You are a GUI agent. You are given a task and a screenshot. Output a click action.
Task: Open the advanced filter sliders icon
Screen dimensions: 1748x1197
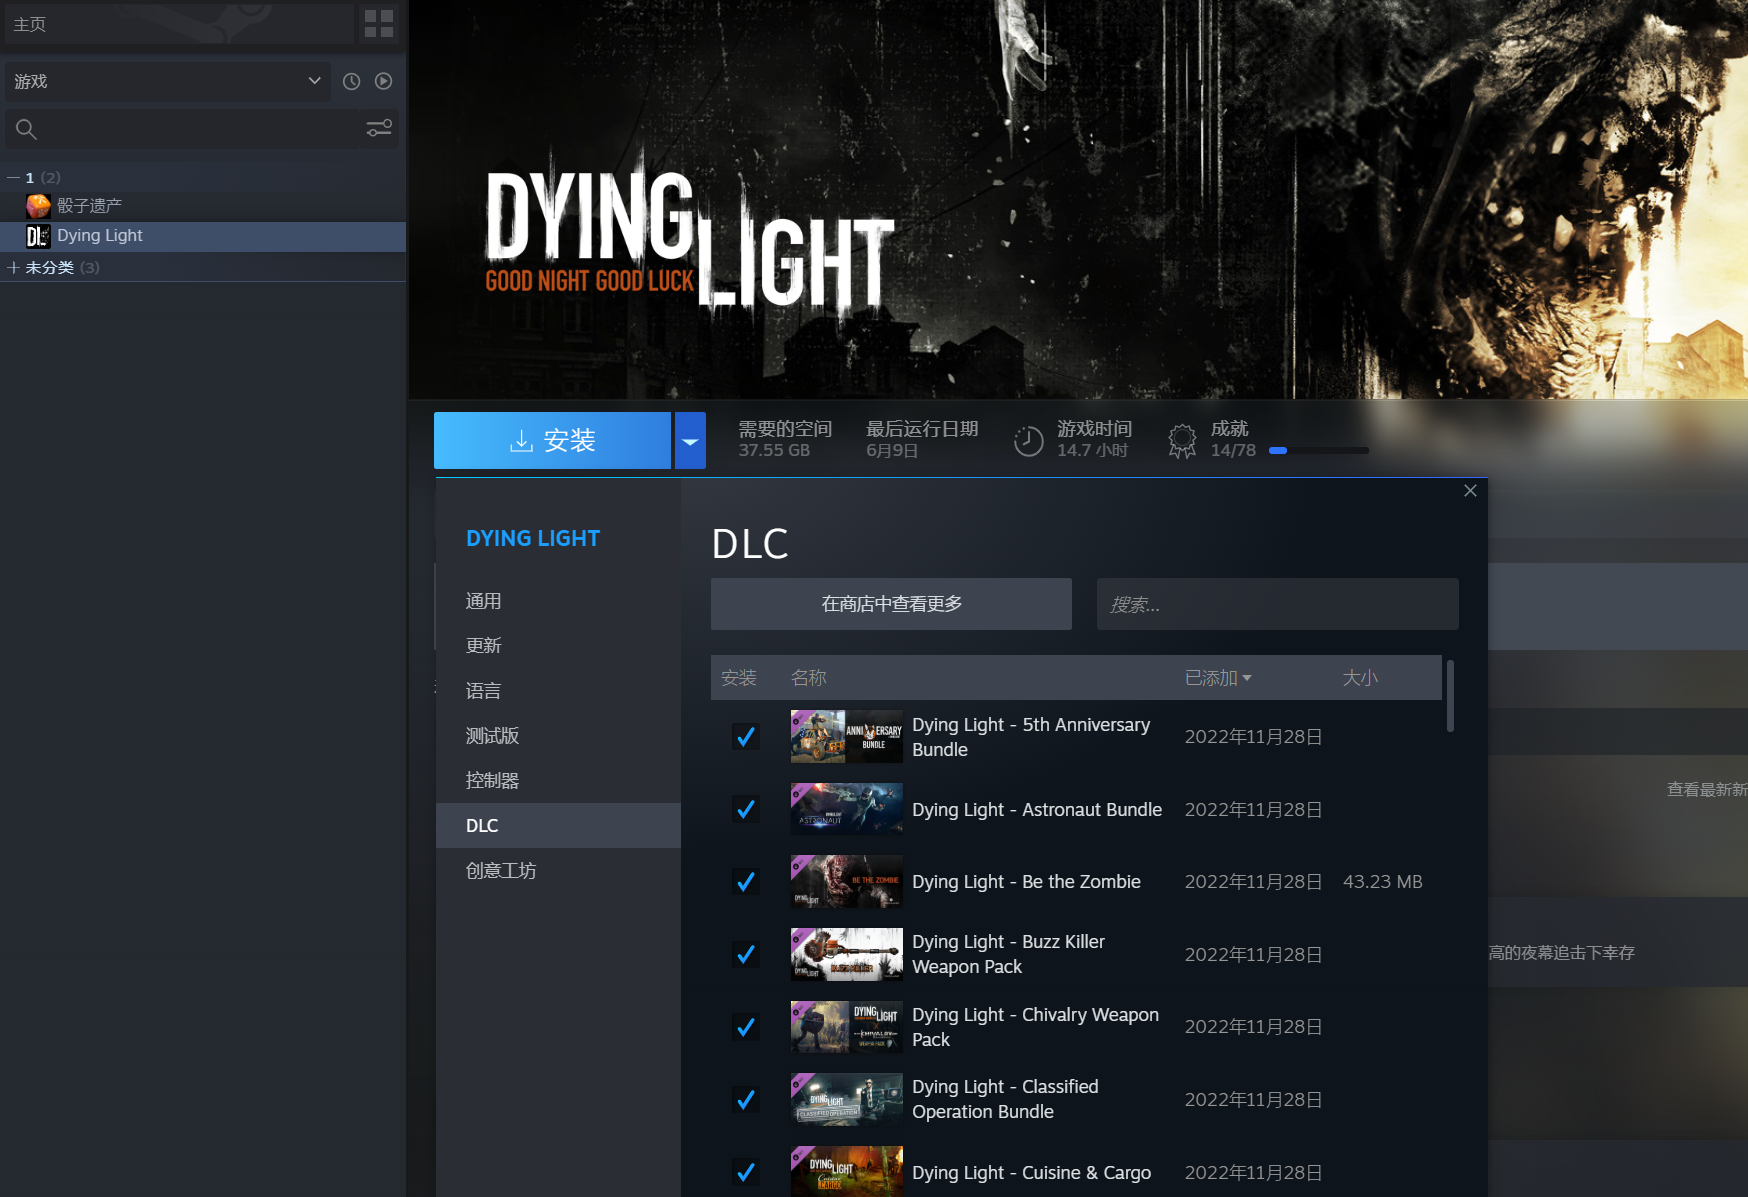(x=379, y=128)
